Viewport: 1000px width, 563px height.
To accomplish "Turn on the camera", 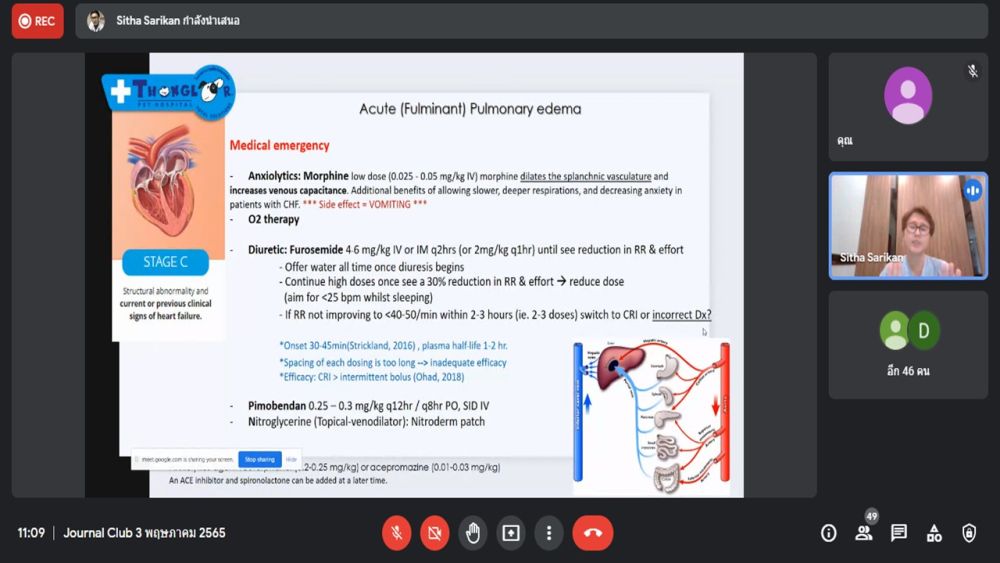I will point(435,532).
